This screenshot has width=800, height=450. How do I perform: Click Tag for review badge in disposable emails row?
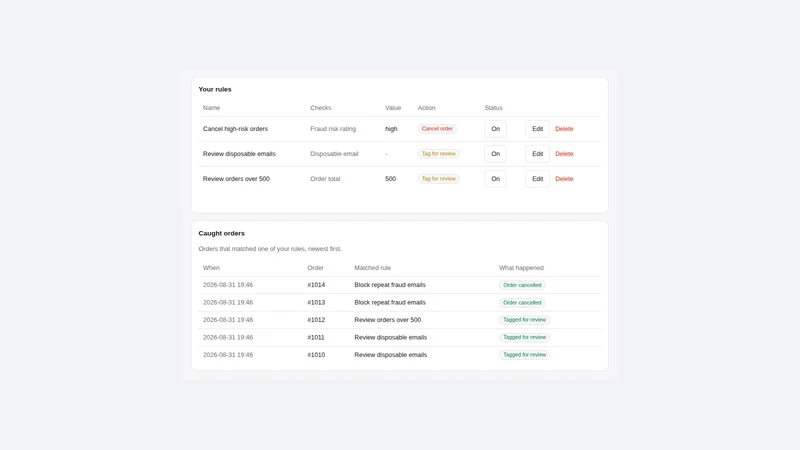point(439,154)
